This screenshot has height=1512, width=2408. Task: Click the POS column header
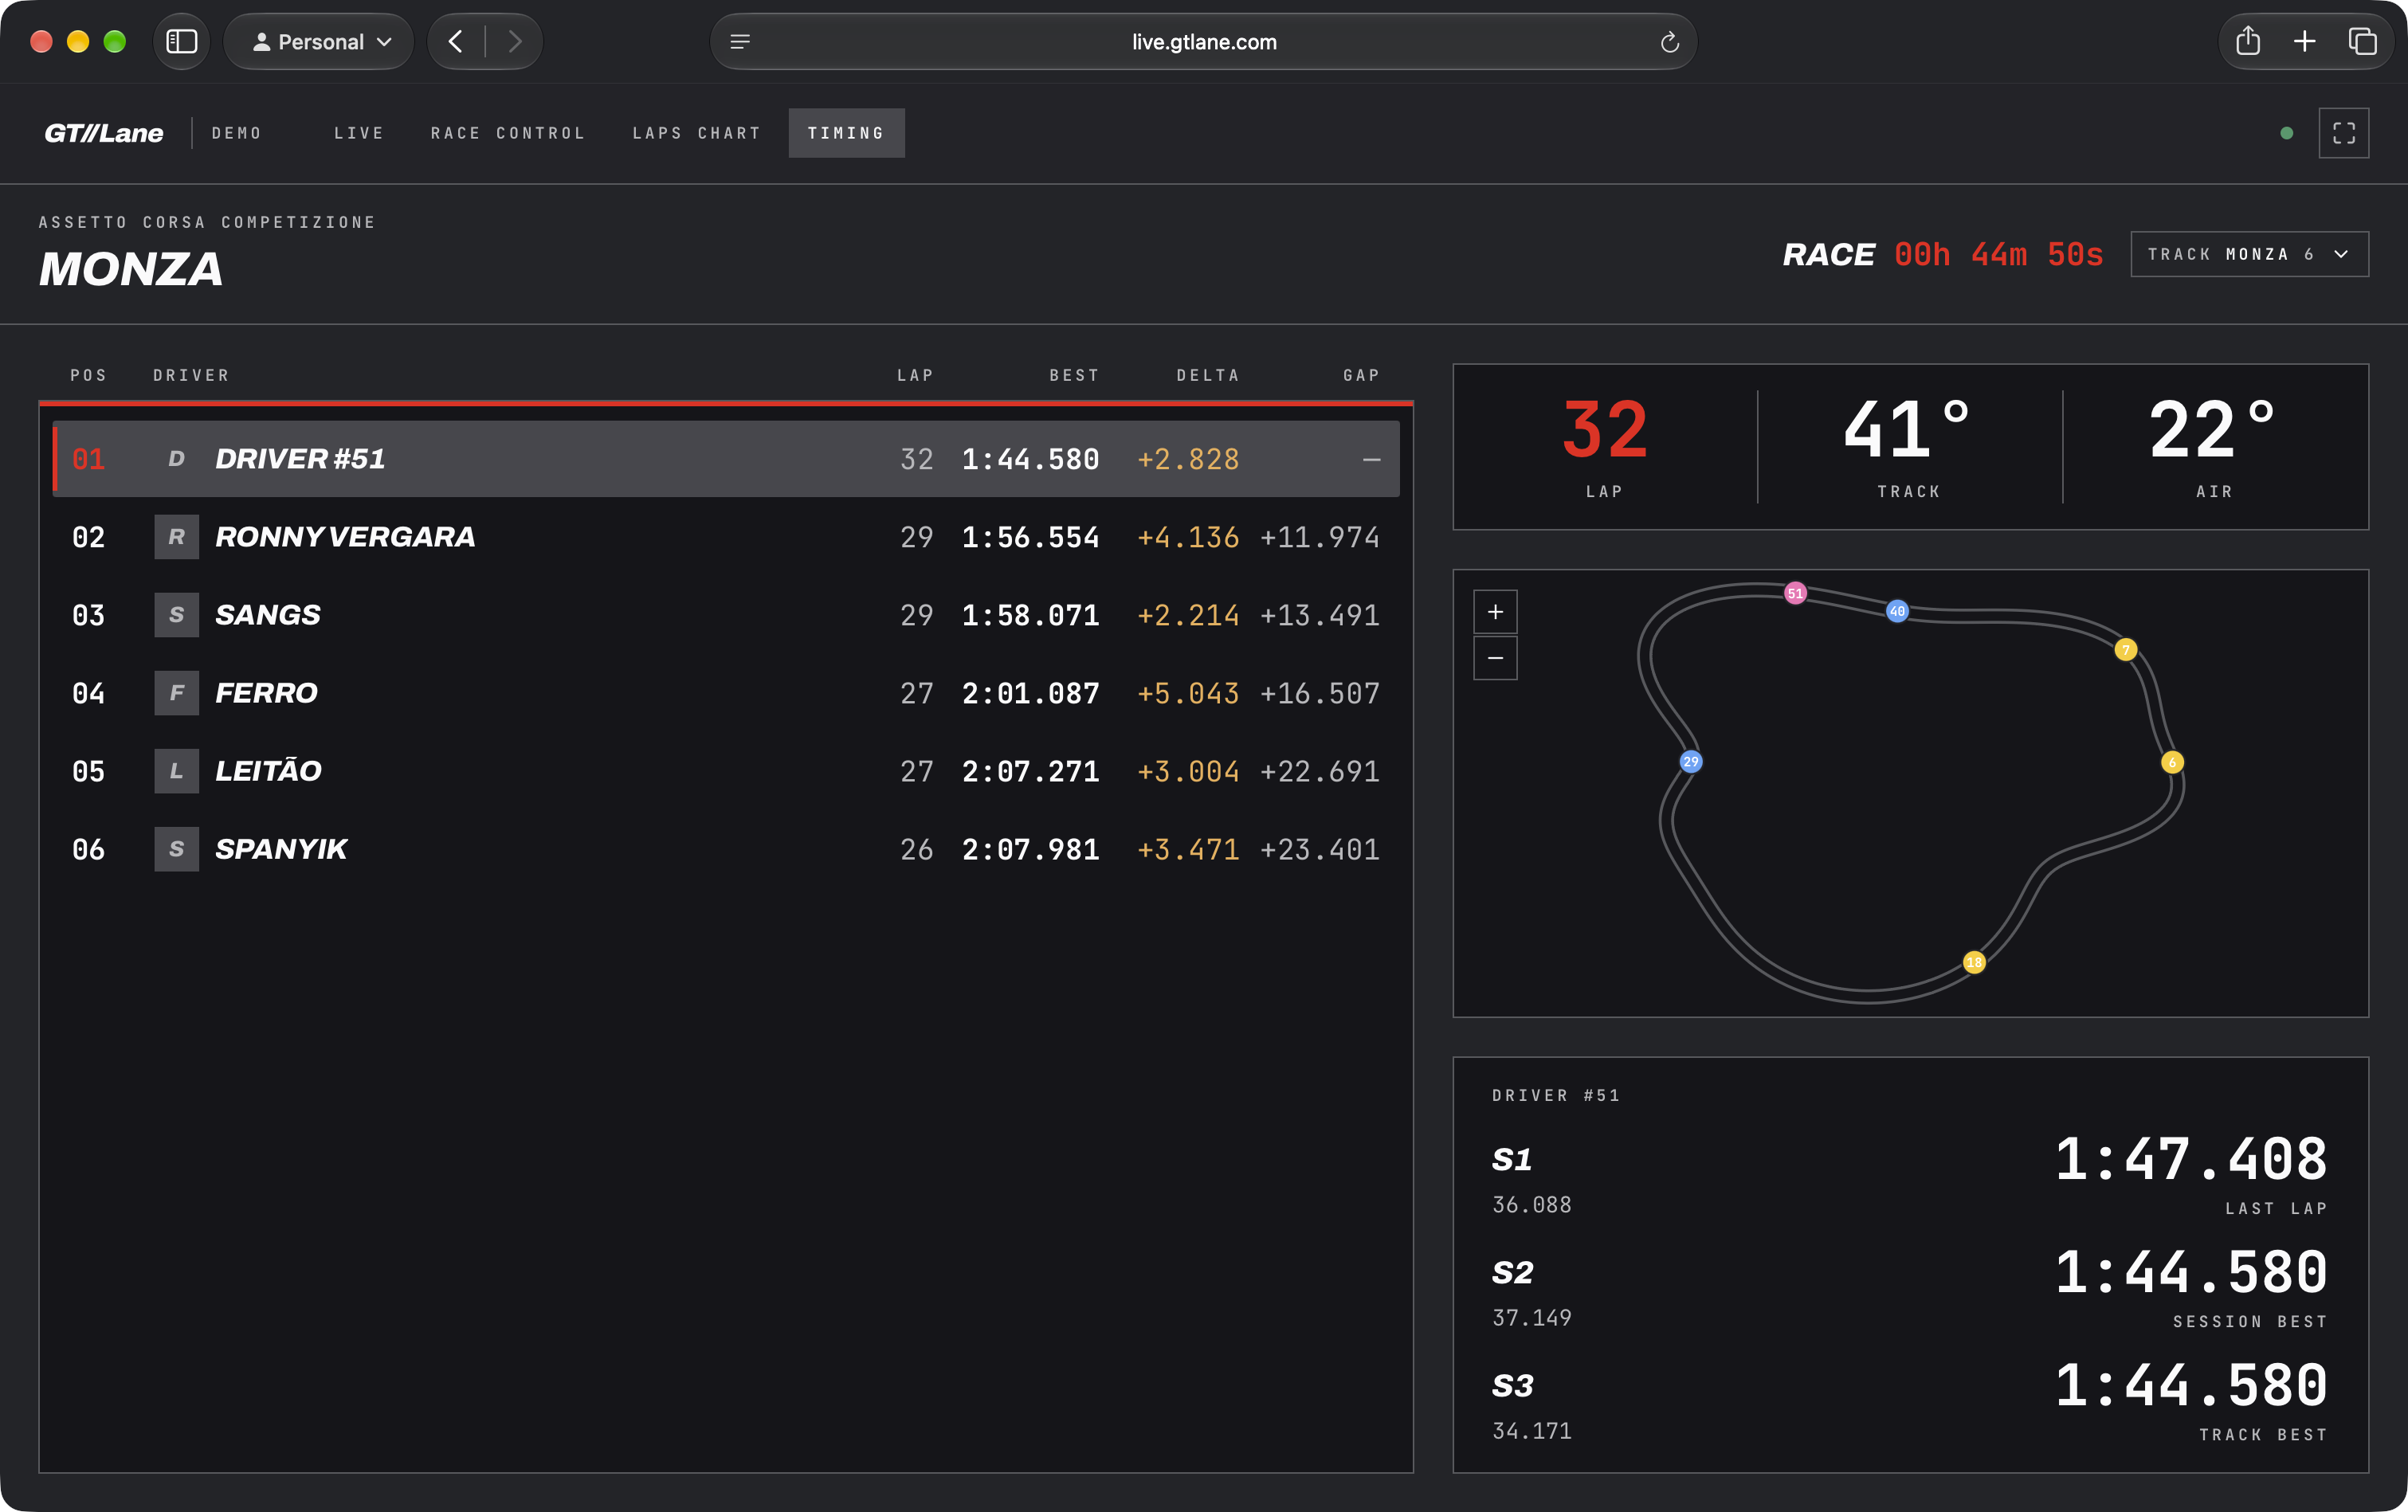tap(88, 375)
